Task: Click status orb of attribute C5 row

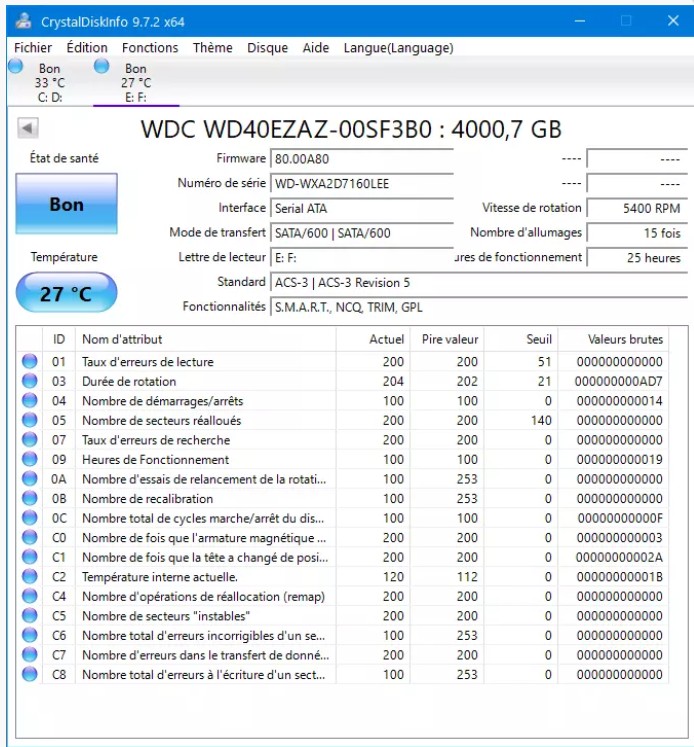Action: 30,616
